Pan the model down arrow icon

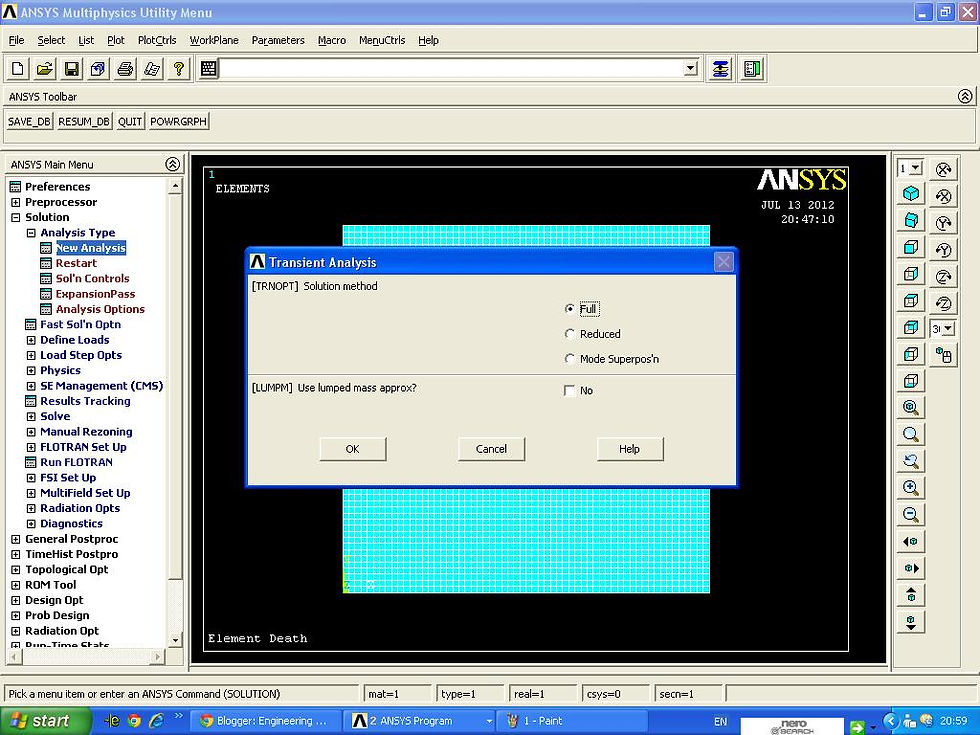point(911,622)
